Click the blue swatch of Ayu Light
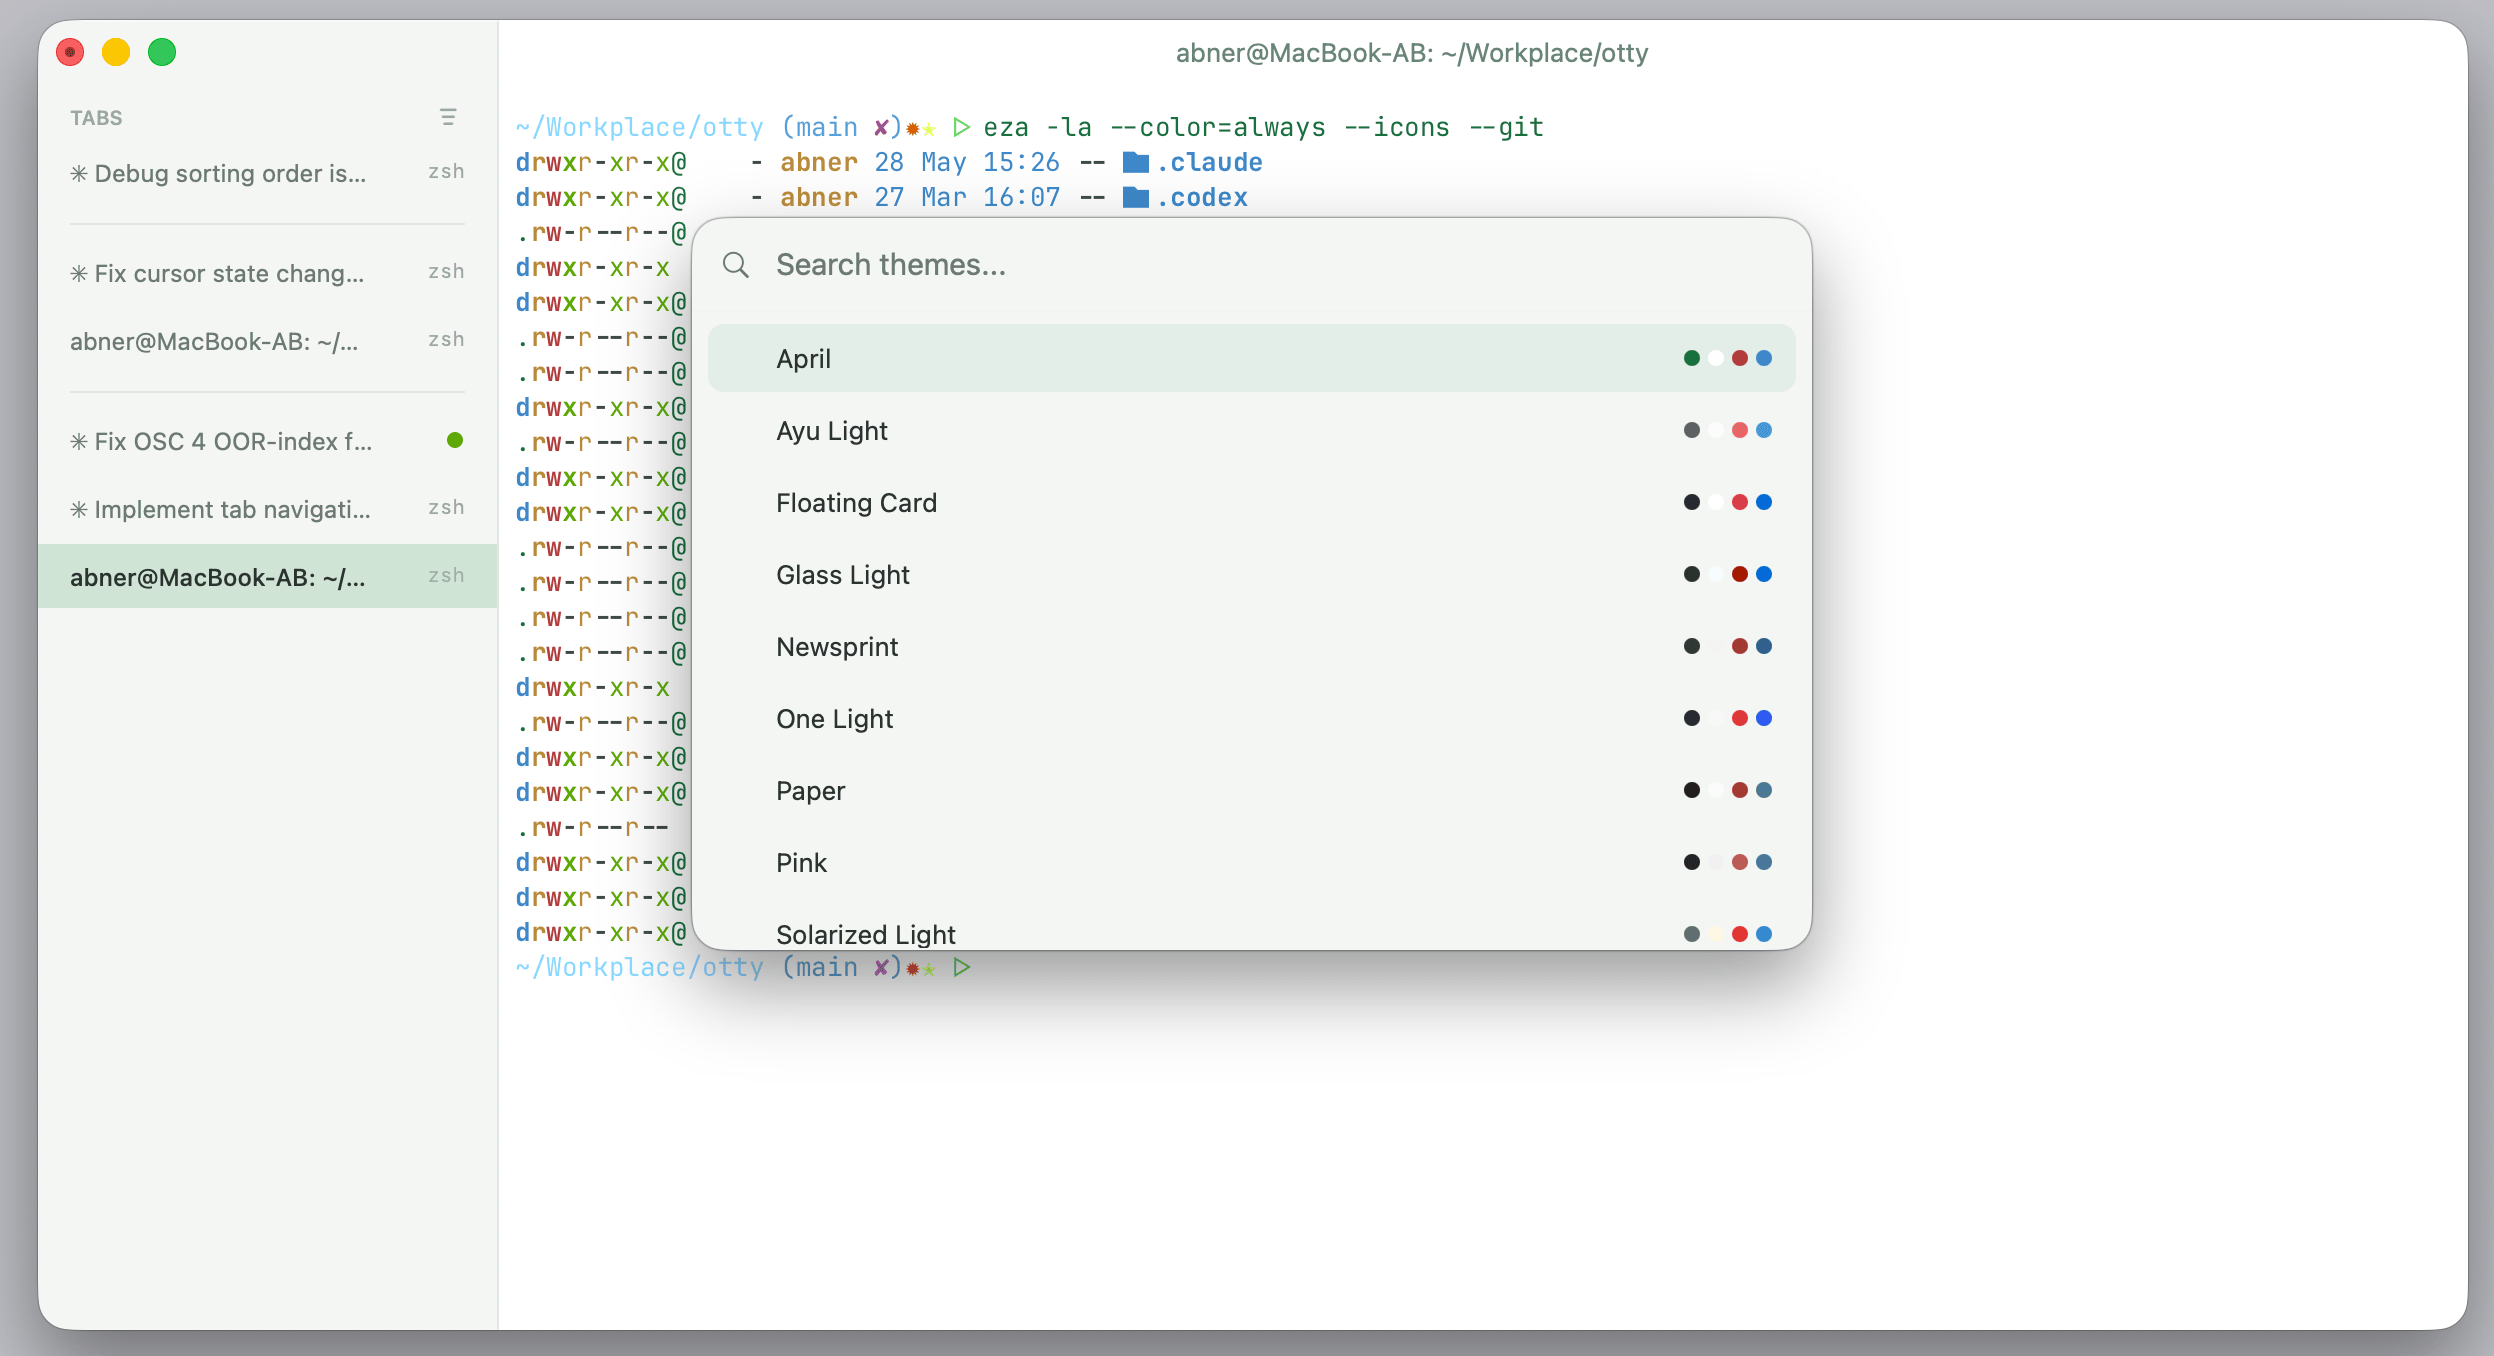 [x=1764, y=430]
